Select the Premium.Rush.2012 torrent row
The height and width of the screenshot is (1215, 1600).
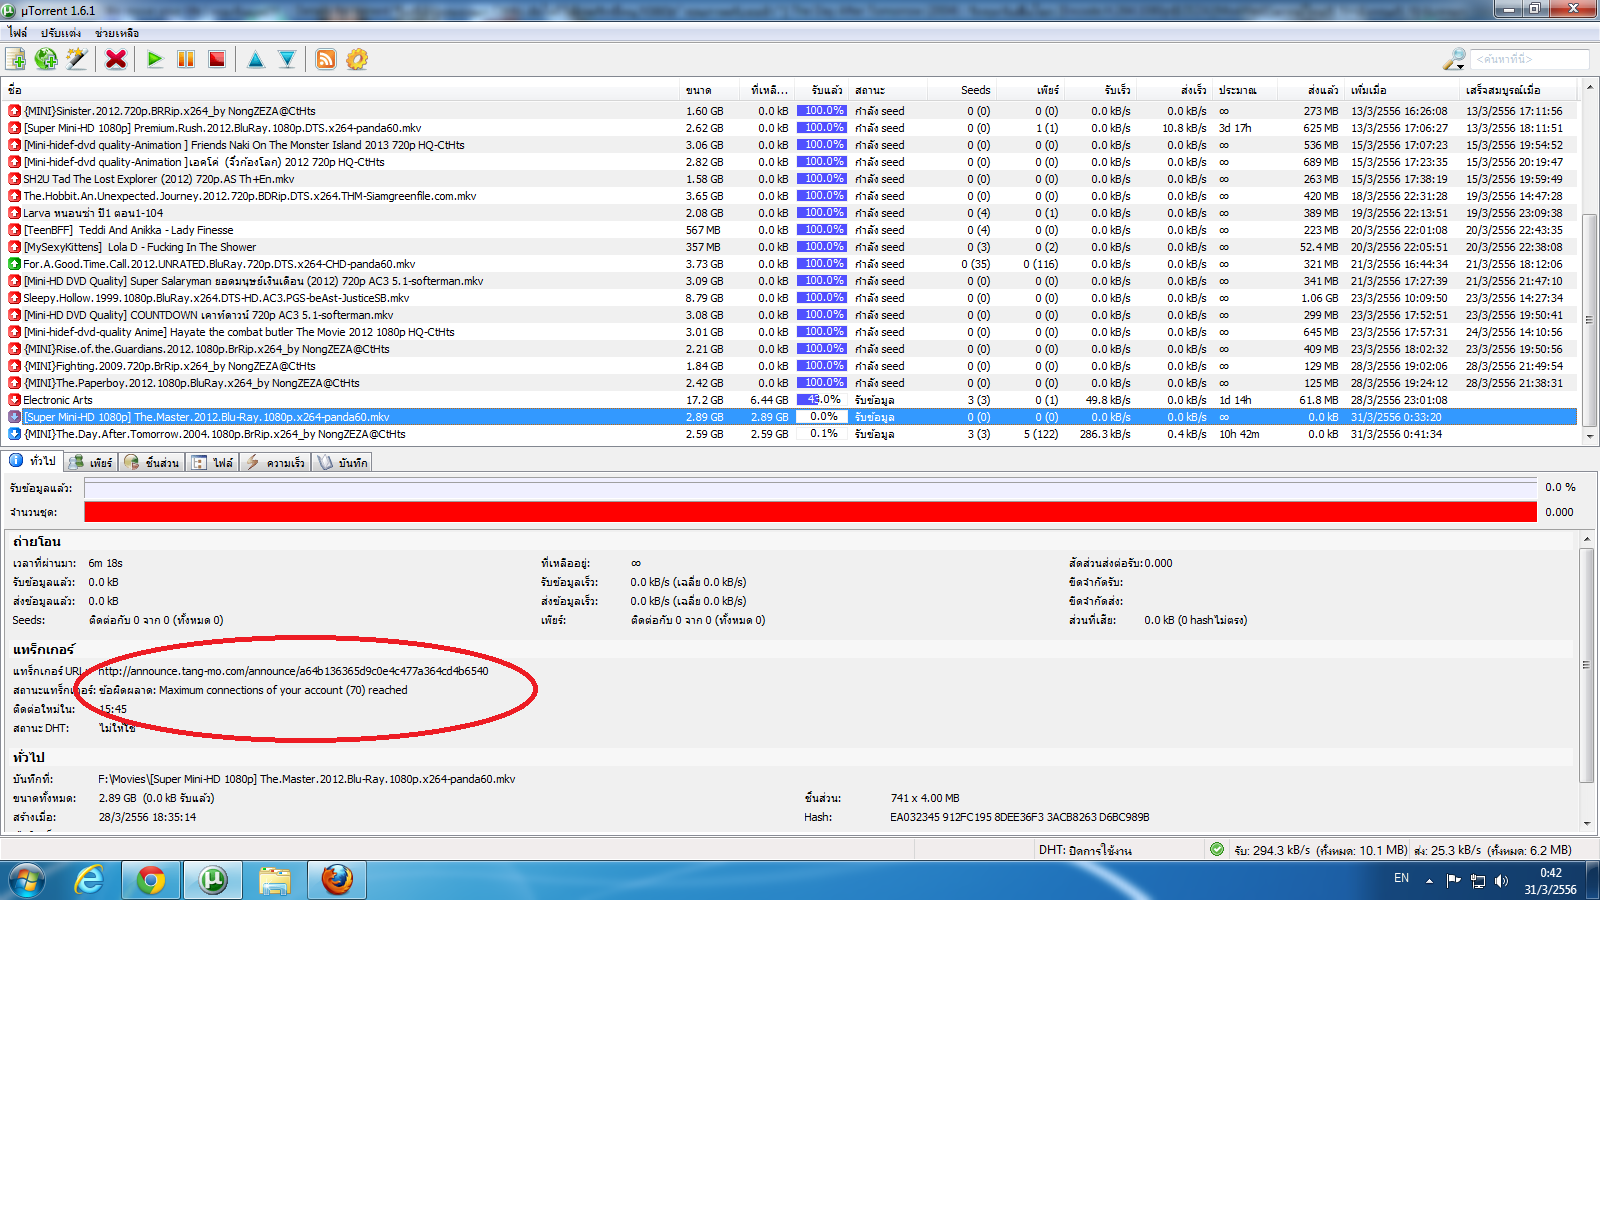click(x=790, y=128)
